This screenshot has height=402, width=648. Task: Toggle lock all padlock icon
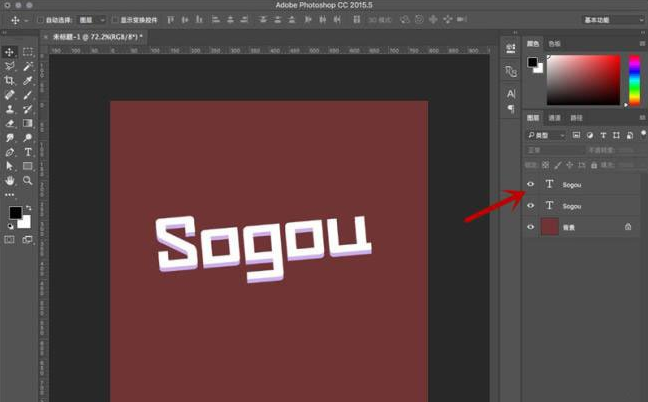[x=594, y=165]
